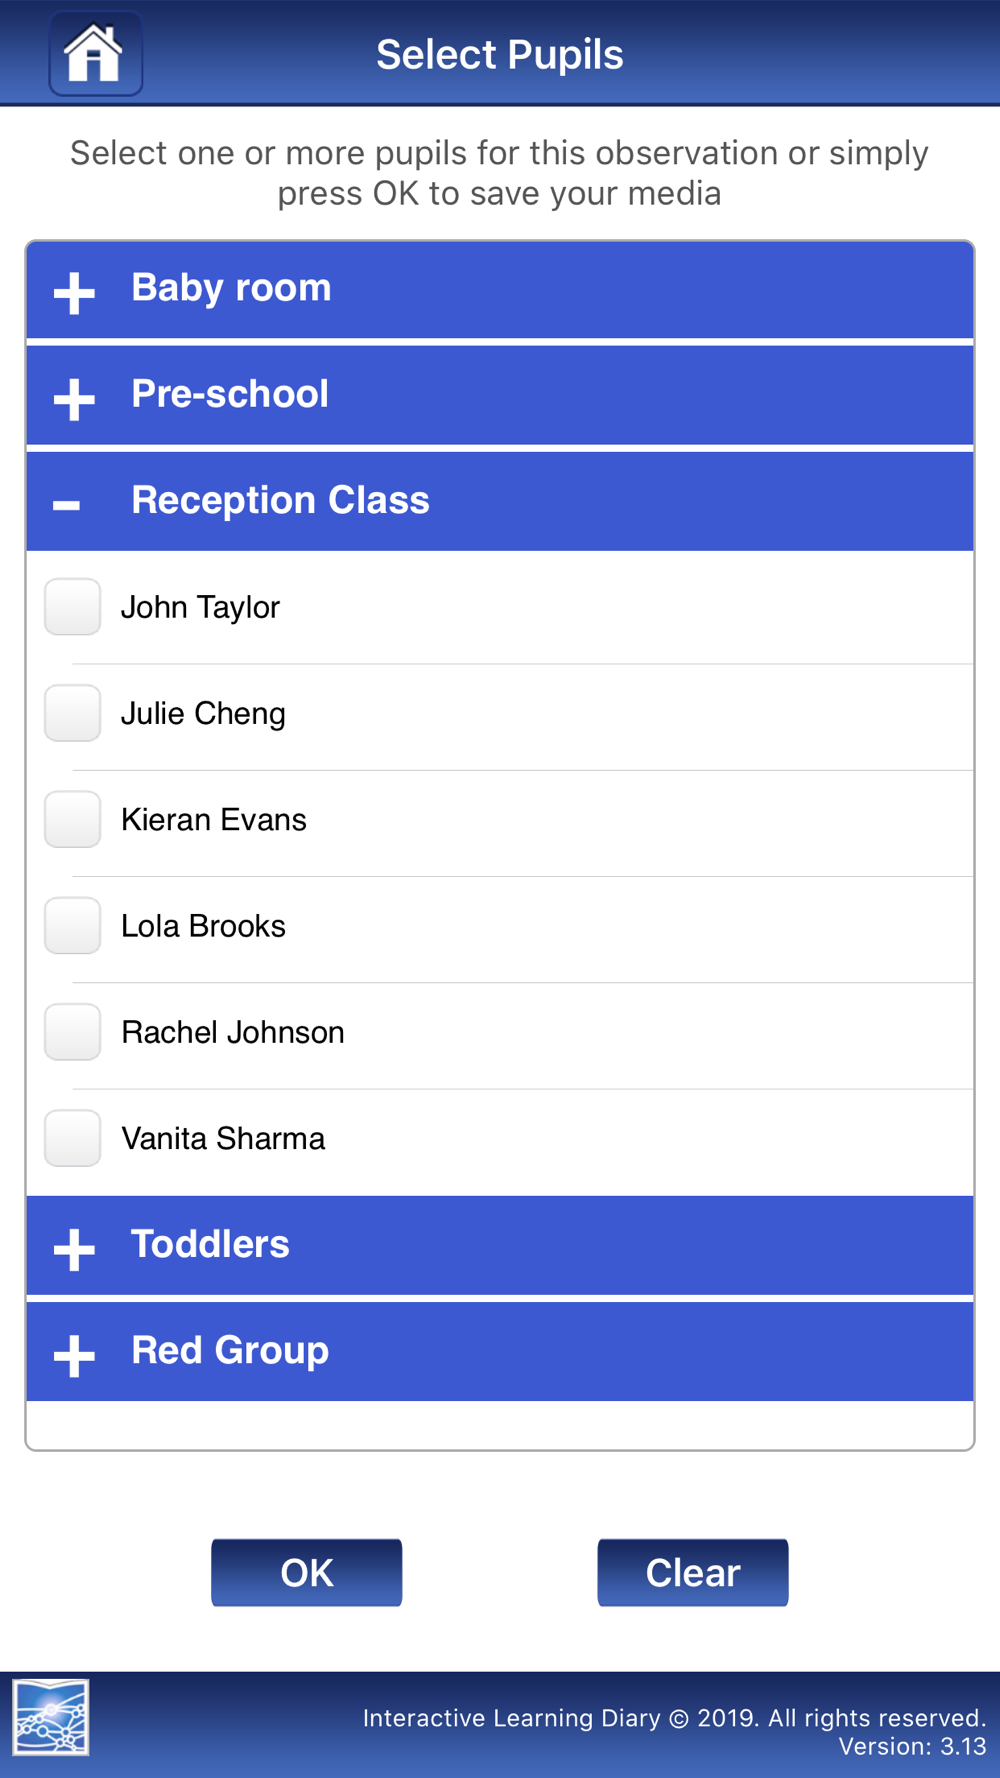Screen dimensions: 1000x1778
Task: Expand Baby room with plus icon
Action: tap(74, 293)
